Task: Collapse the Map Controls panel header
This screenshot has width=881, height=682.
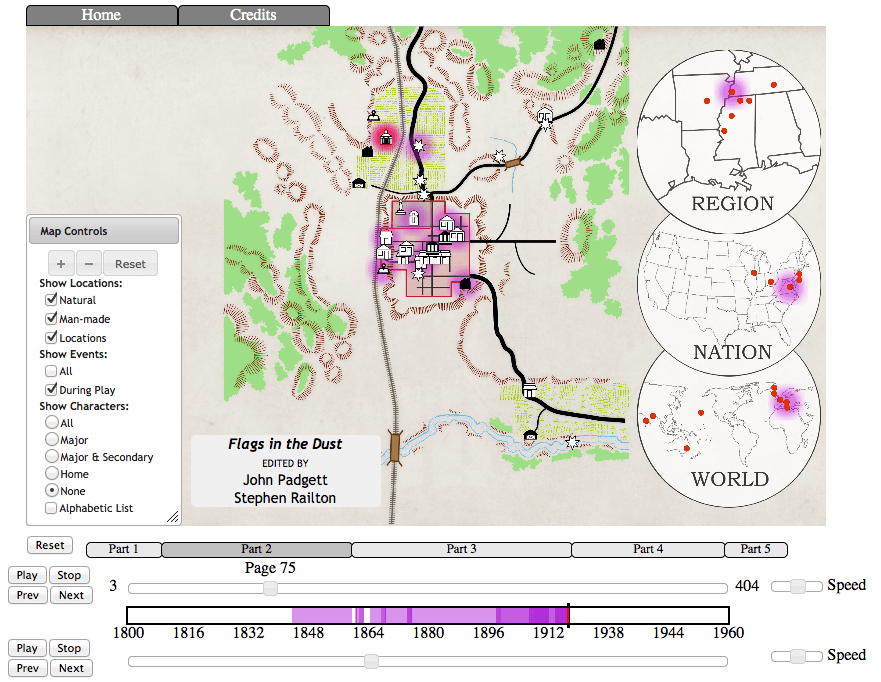Action: [104, 231]
